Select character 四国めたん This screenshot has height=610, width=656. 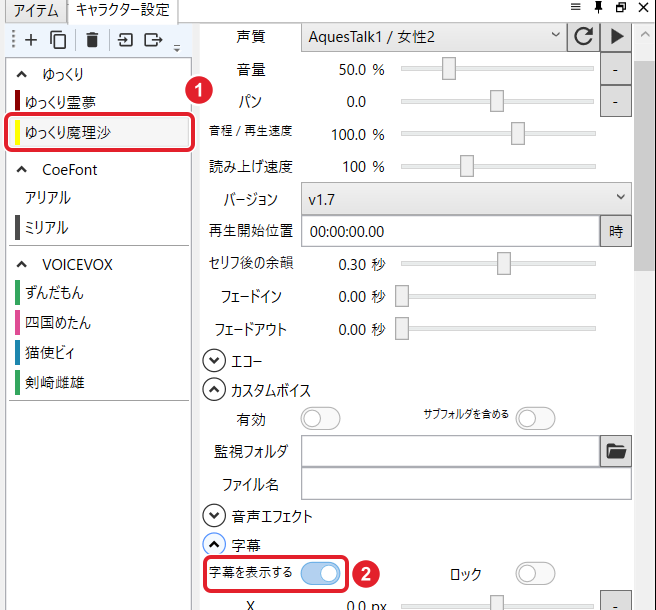(x=99, y=322)
